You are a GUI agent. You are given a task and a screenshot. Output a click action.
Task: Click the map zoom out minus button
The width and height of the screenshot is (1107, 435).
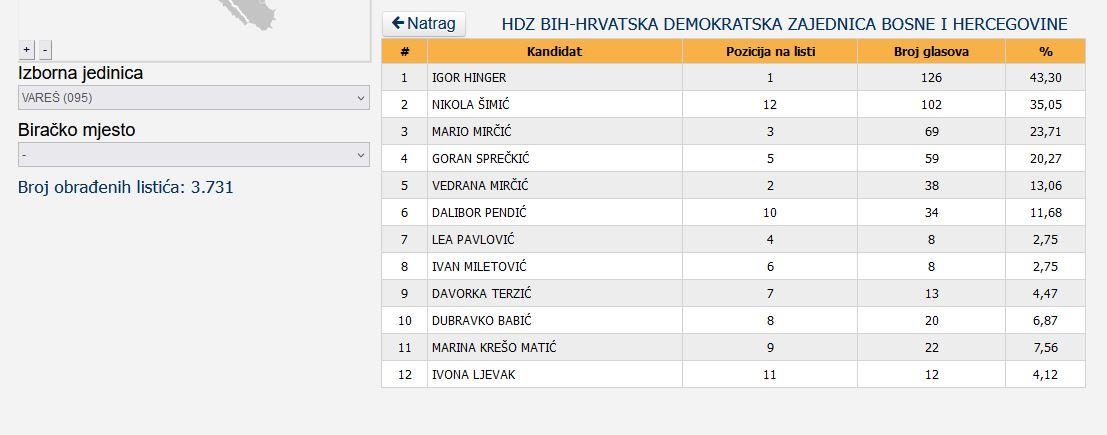[x=45, y=50]
